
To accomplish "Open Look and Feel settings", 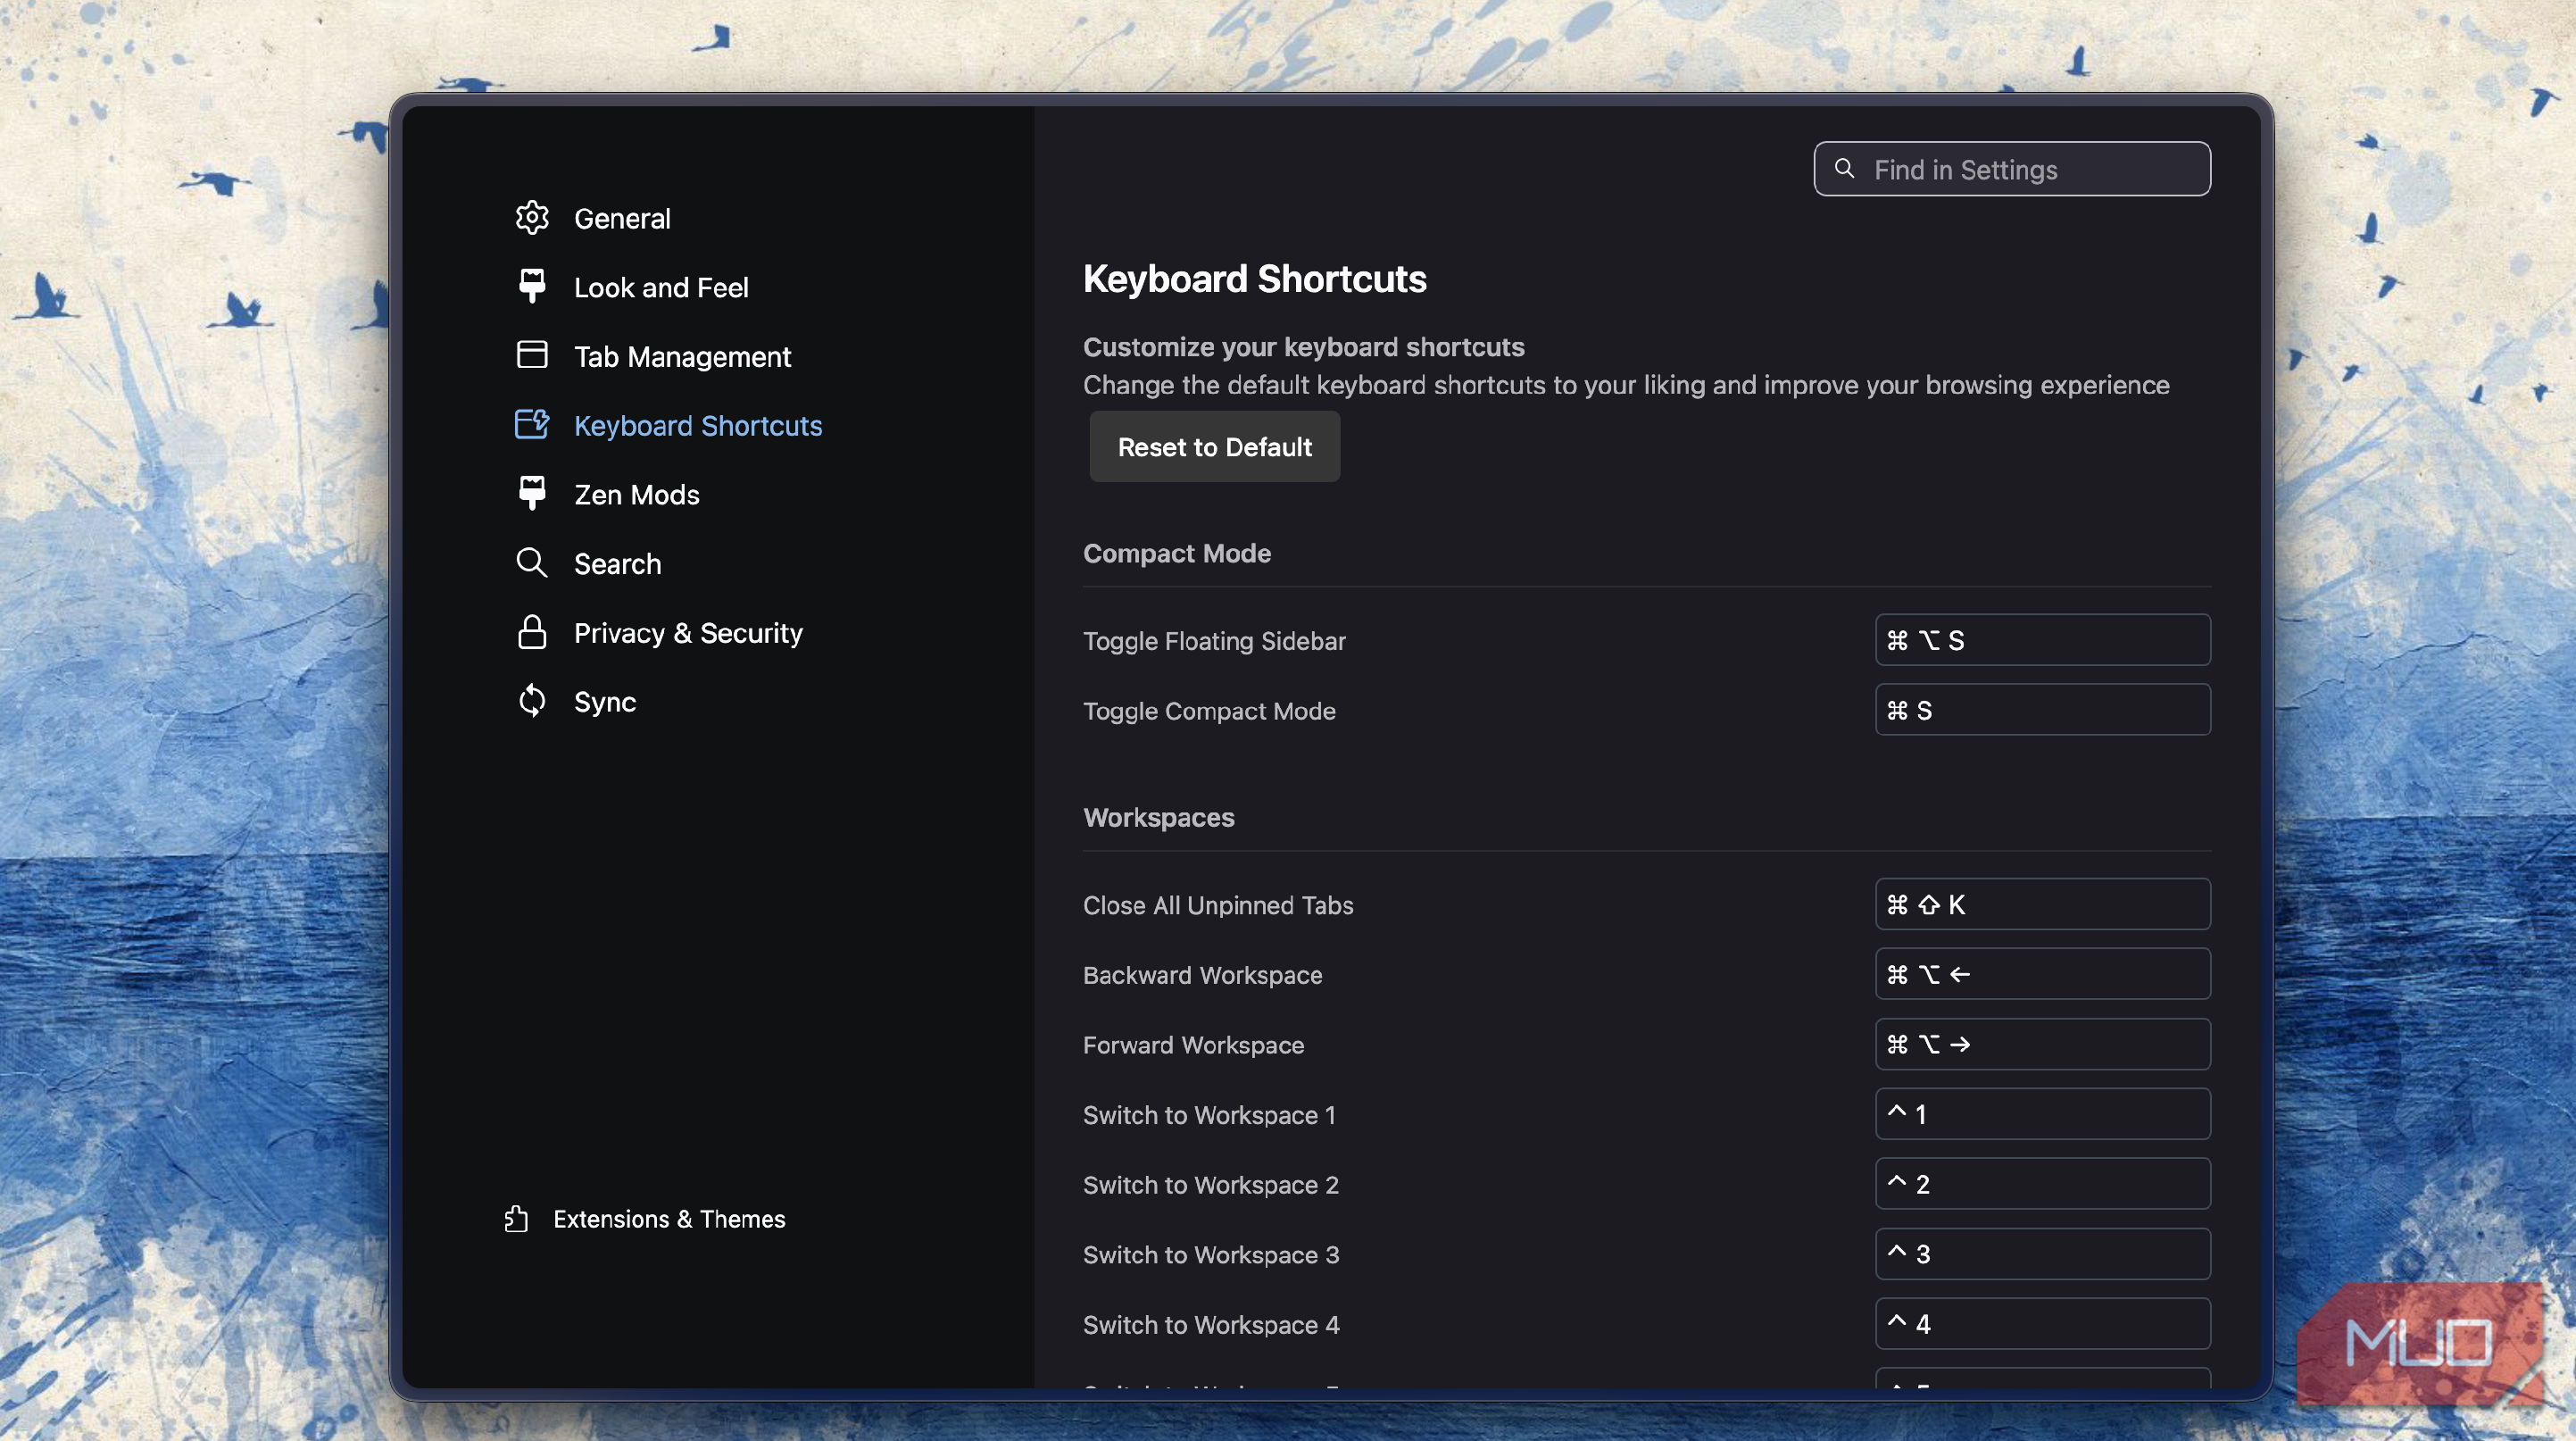I will (661, 287).
